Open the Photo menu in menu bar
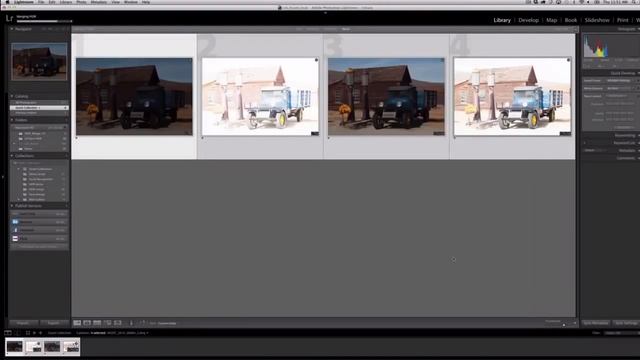The width and height of the screenshot is (640, 360). click(x=81, y=2)
